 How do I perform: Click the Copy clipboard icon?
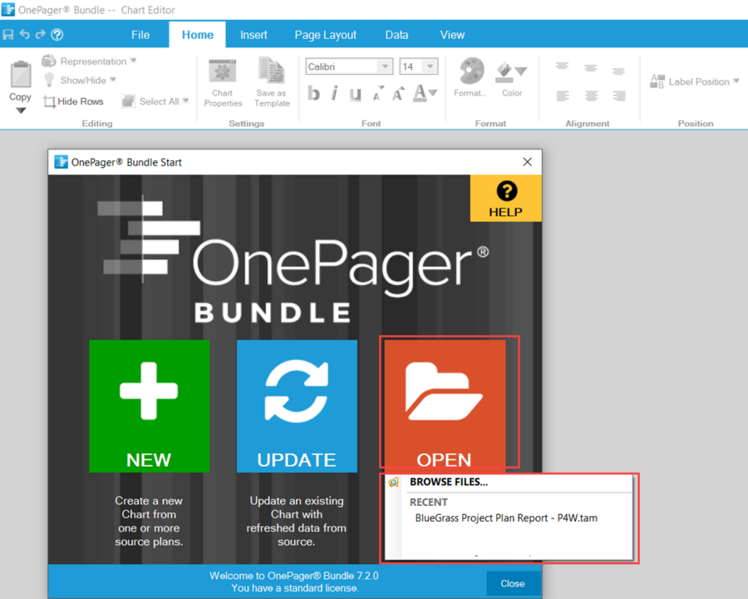(x=21, y=74)
